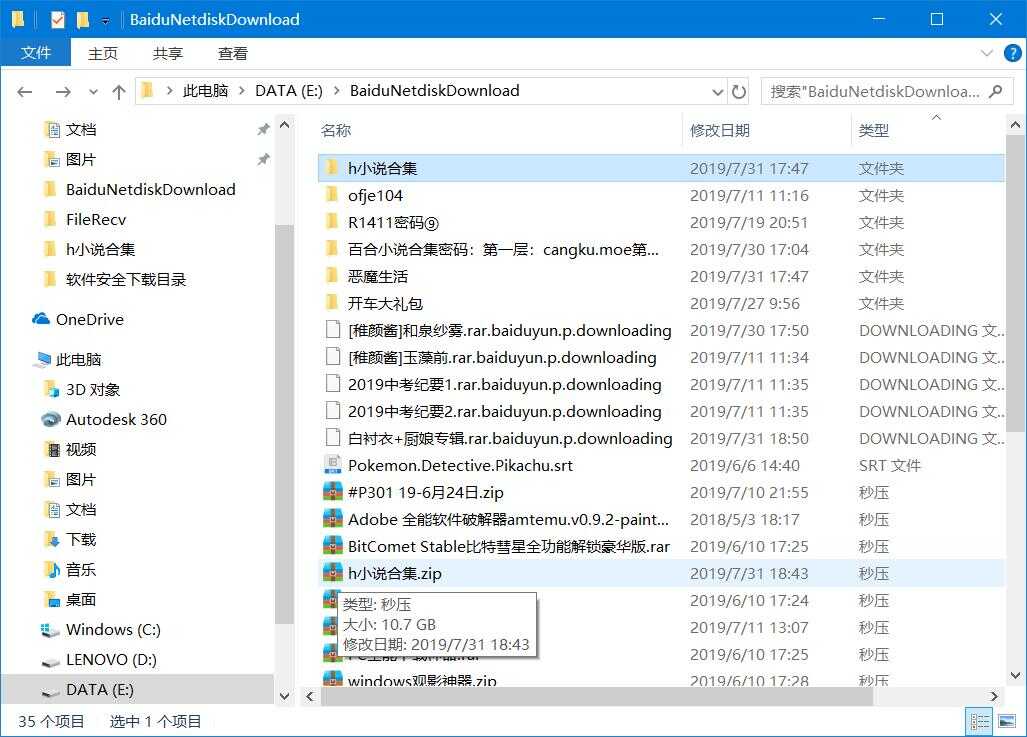Click DATA (E:) in address breadcrumb
1027x737 pixels.
coord(289,90)
